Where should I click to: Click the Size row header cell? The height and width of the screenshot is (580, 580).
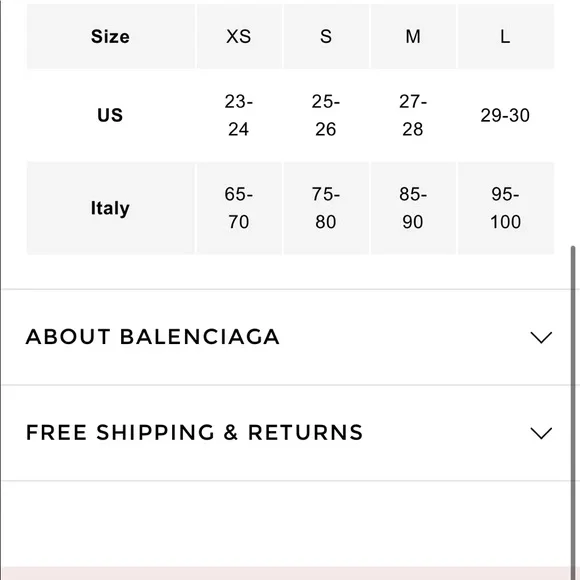(x=111, y=36)
